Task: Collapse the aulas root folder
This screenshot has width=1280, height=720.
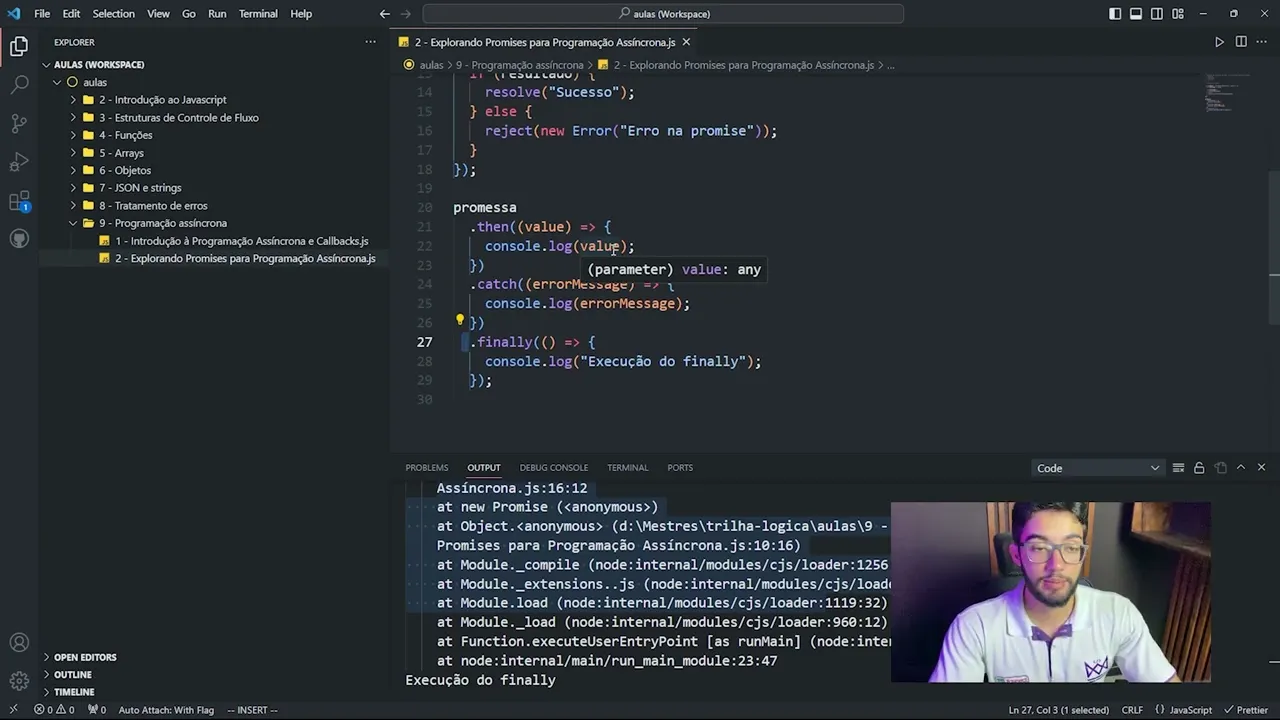Action: click(x=95, y=82)
